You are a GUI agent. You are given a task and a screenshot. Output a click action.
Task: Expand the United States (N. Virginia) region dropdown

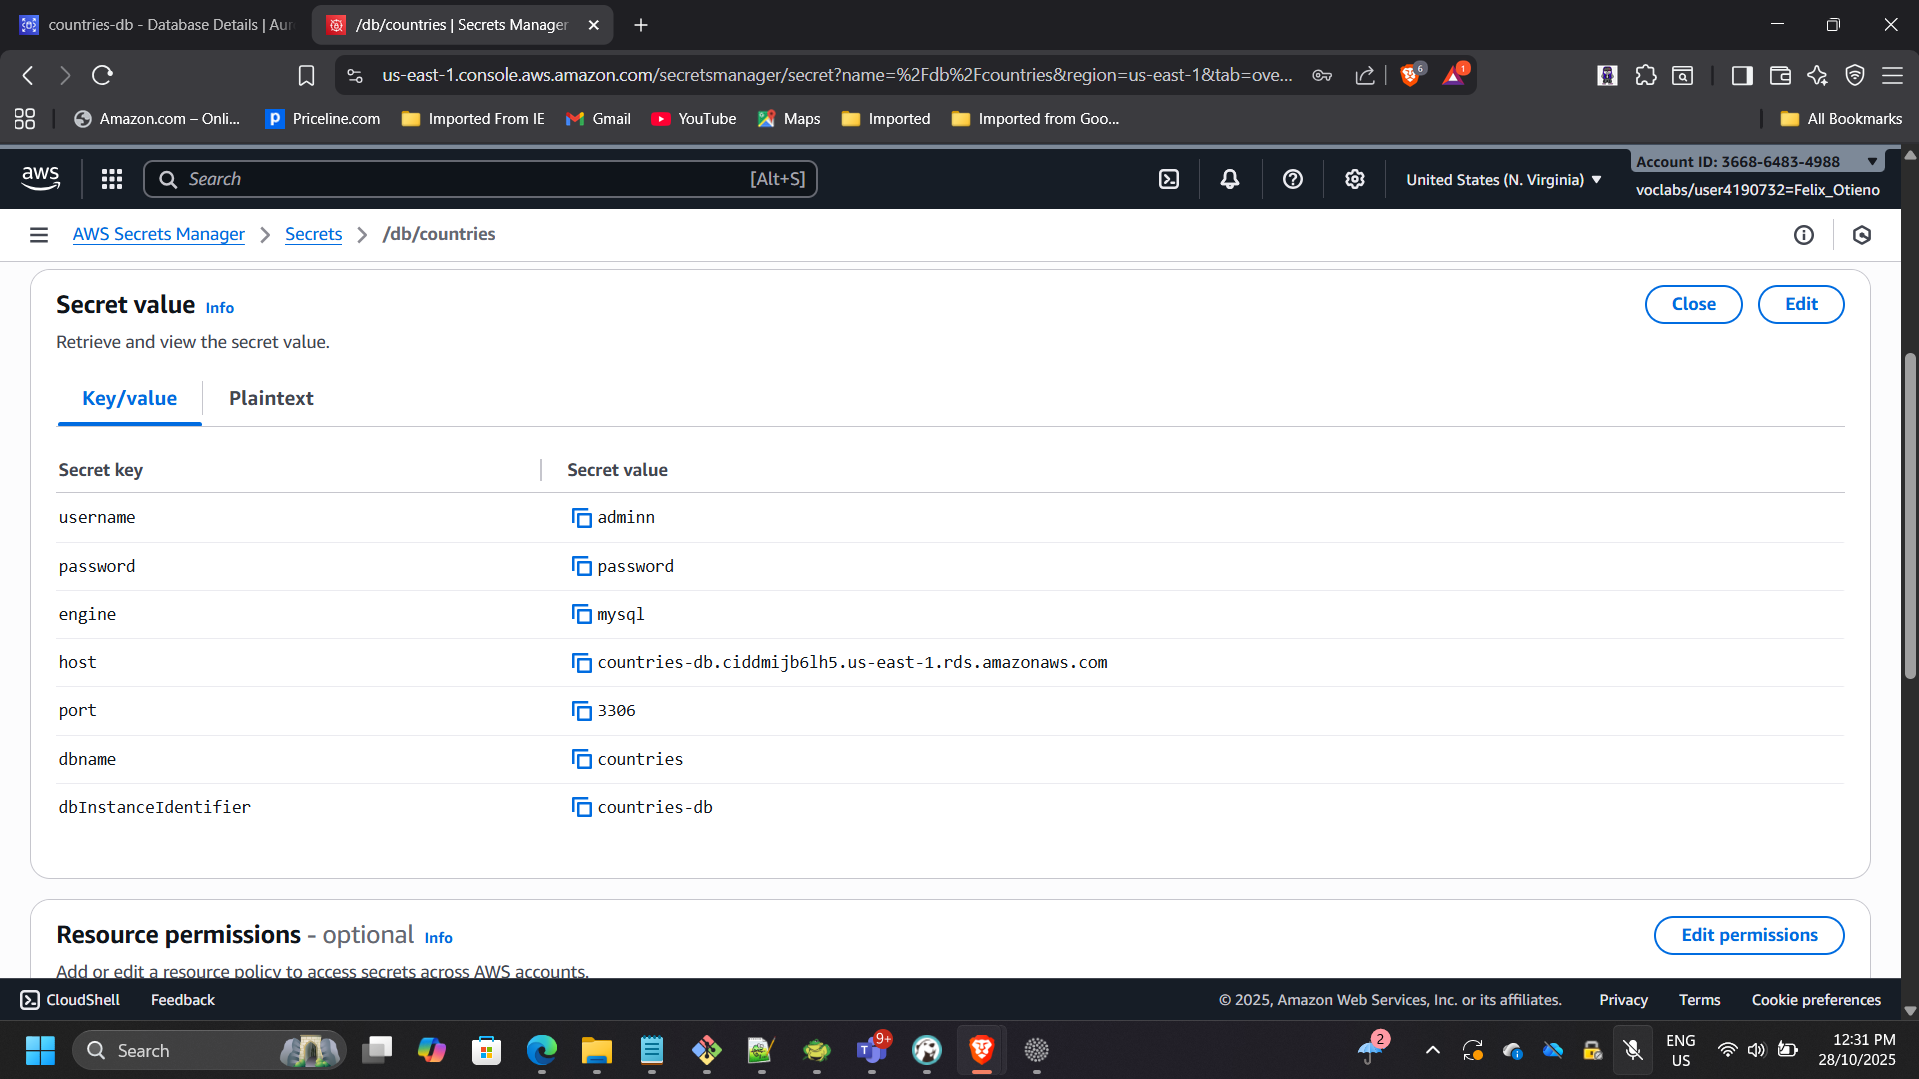pos(1503,180)
